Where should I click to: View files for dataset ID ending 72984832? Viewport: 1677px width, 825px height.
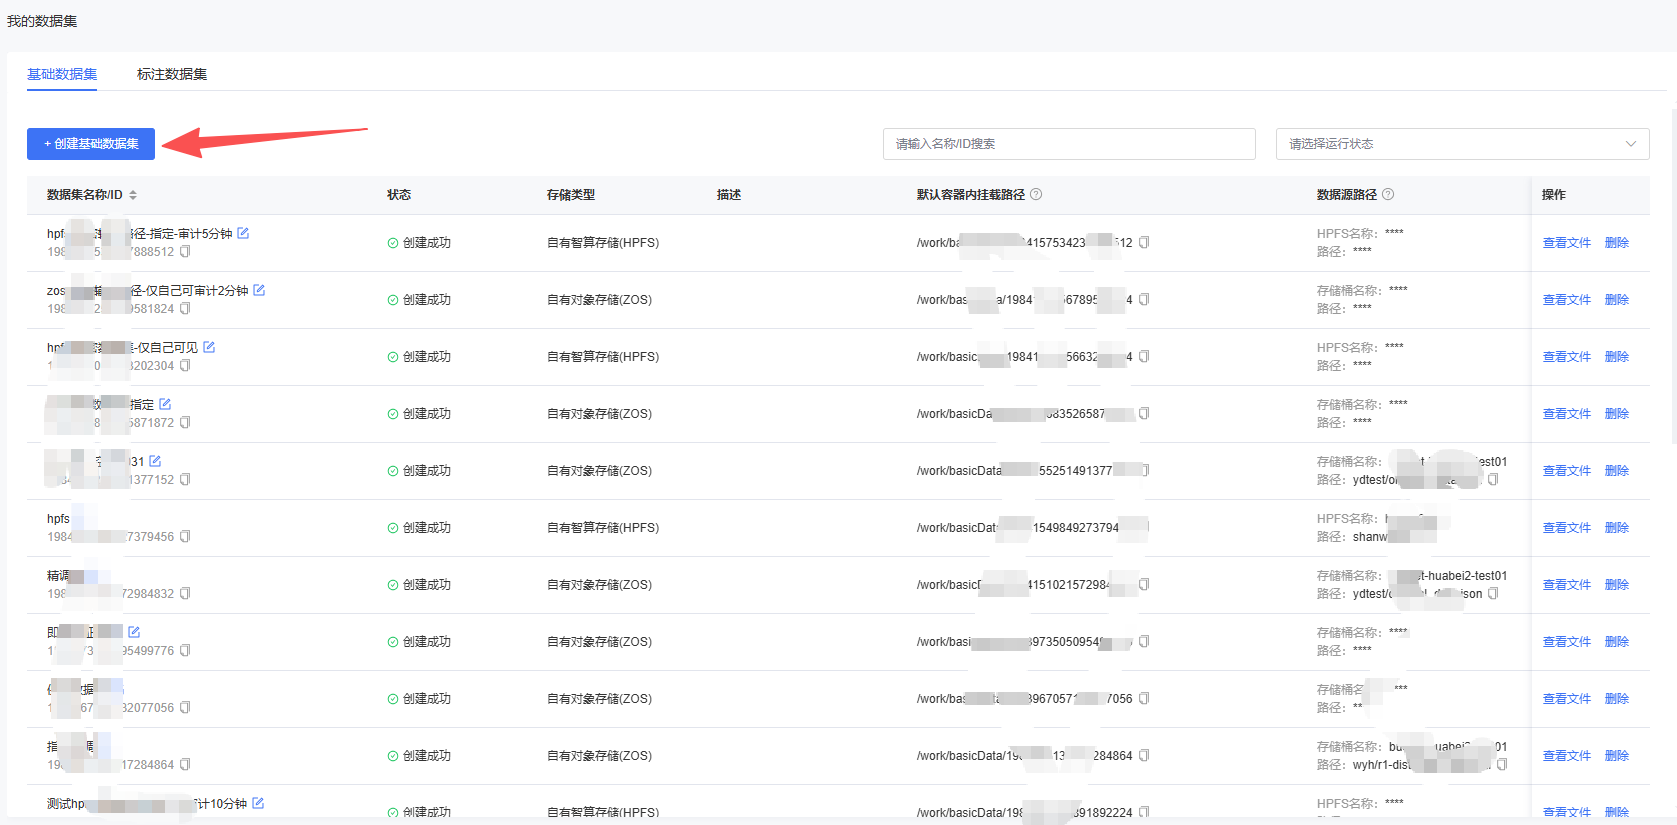(x=1566, y=585)
